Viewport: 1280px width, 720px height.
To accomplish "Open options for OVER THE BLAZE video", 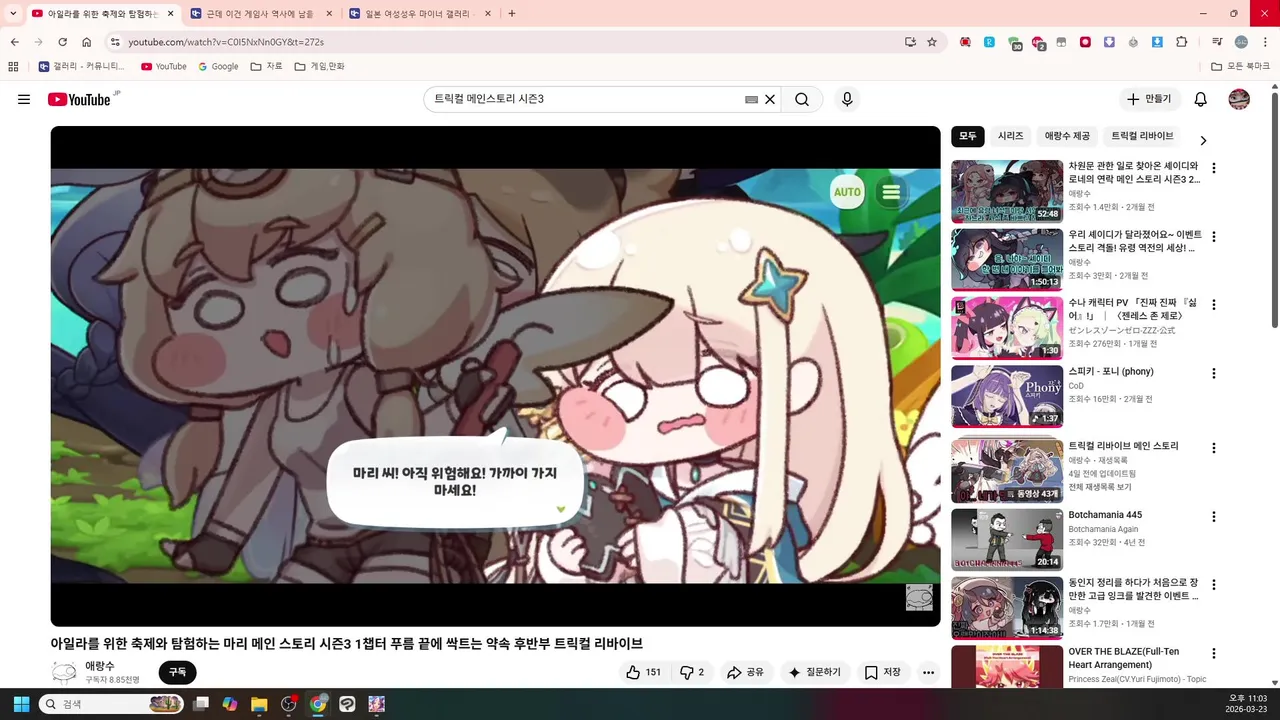I will 1214,654.
